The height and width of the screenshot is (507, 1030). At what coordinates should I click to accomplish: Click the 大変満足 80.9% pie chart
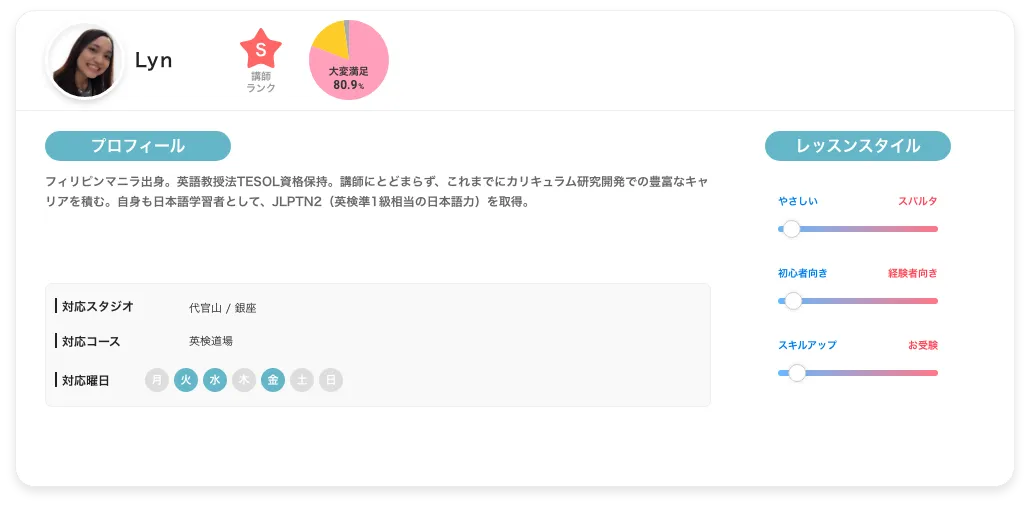point(349,60)
